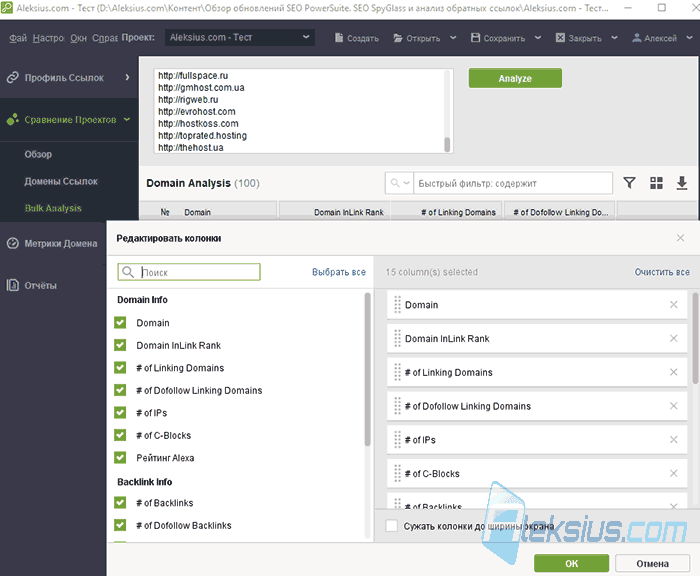Click the Открыть folder icon

click(398, 38)
